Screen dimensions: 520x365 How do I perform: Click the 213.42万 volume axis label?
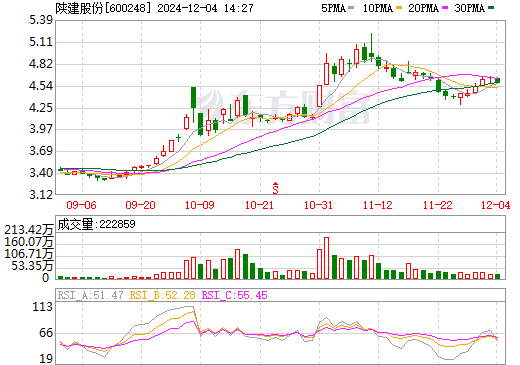(x=29, y=230)
